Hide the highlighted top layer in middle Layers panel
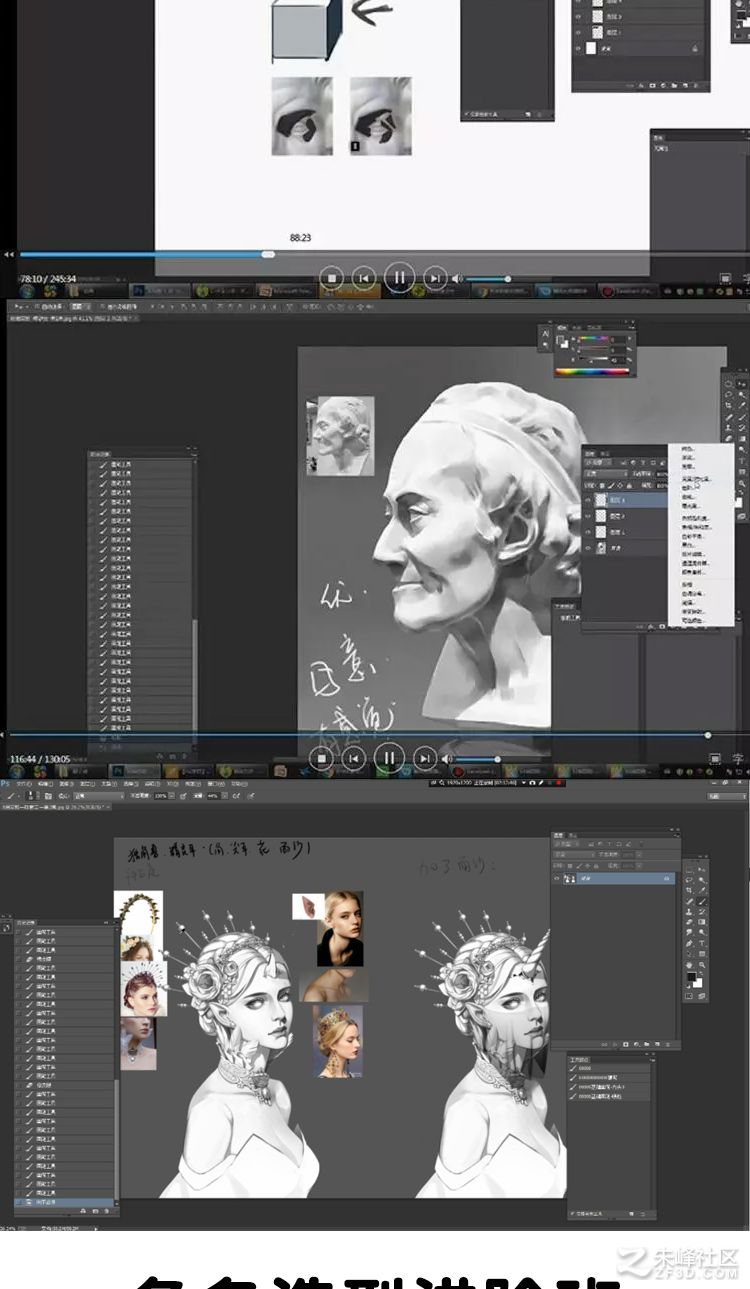750x1289 pixels. pyautogui.click(x=588, y=500)
